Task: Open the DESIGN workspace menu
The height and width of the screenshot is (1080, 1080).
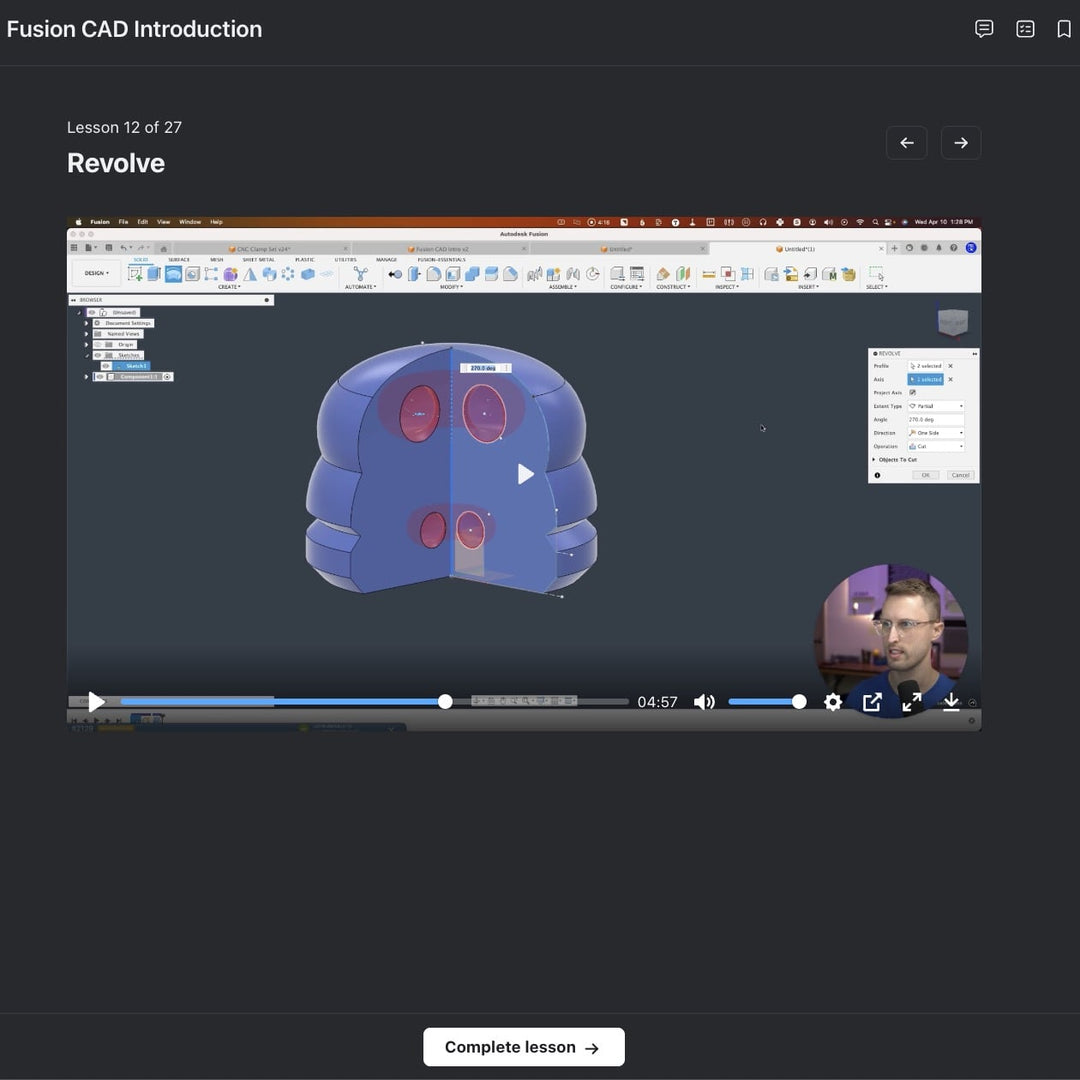Action: (96, 273)
